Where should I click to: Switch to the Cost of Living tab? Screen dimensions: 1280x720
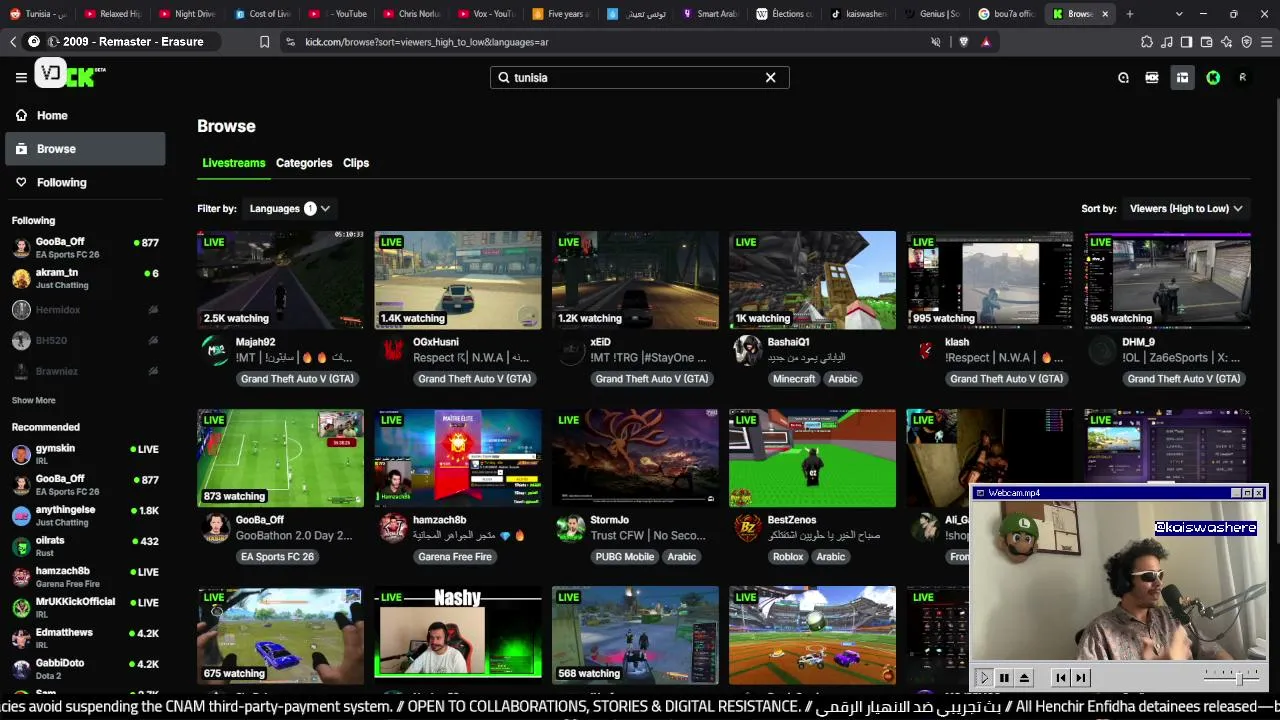(x=262, y=14)
